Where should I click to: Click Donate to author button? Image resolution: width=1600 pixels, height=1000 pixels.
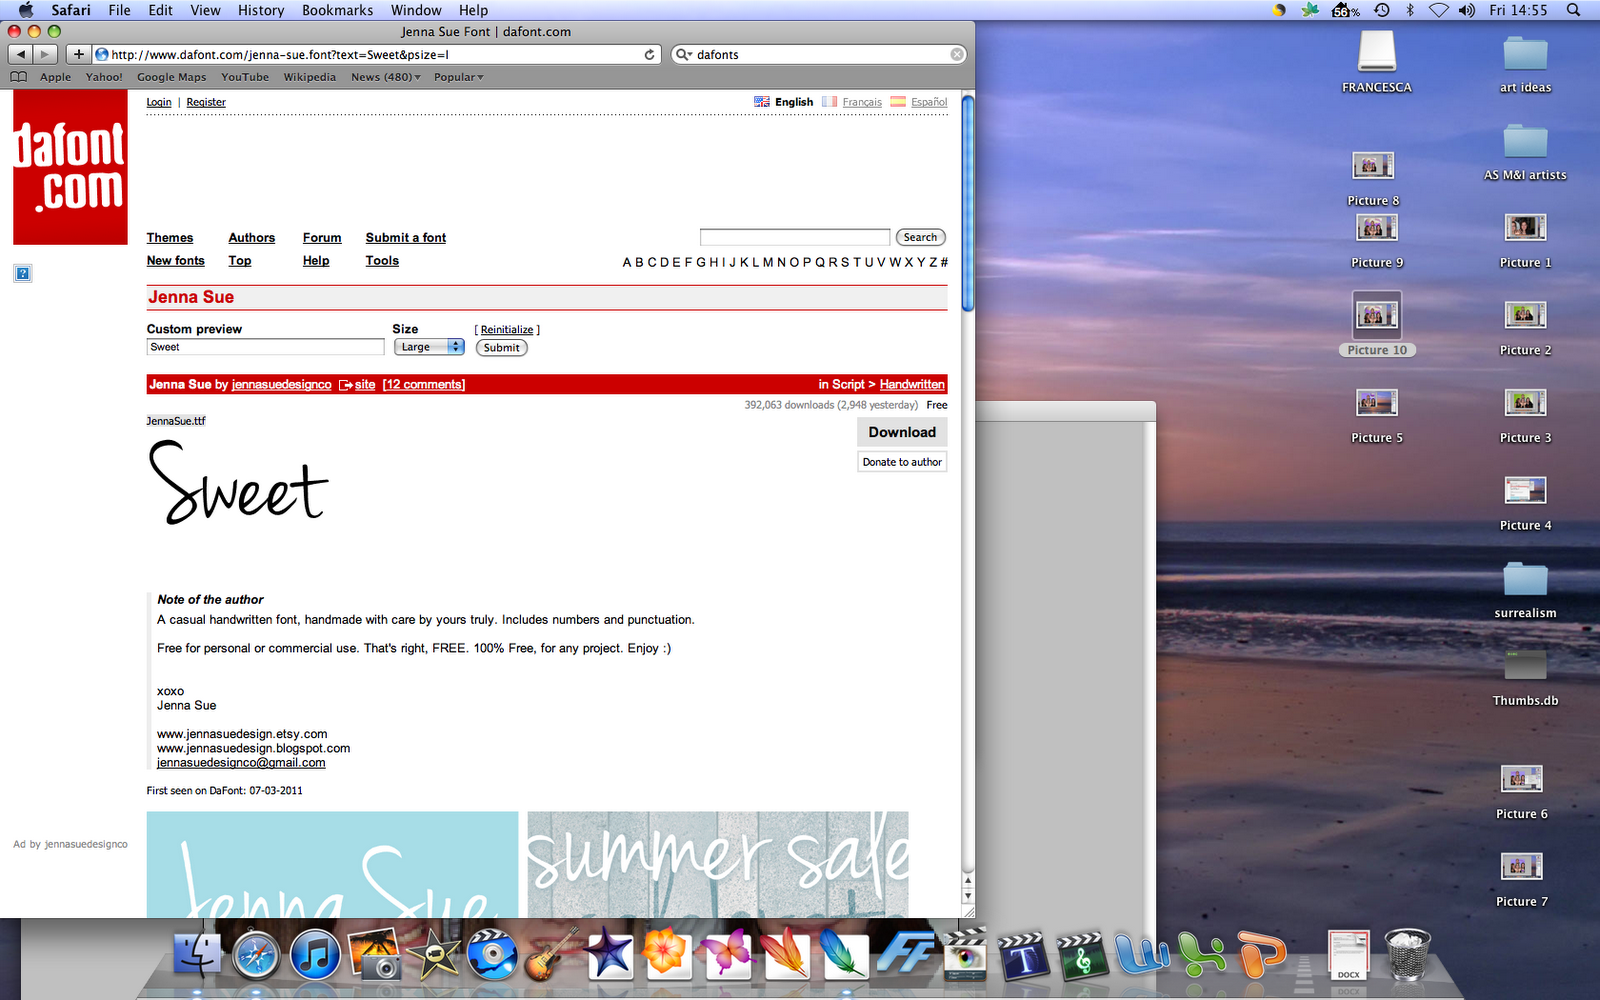point(902,462)
